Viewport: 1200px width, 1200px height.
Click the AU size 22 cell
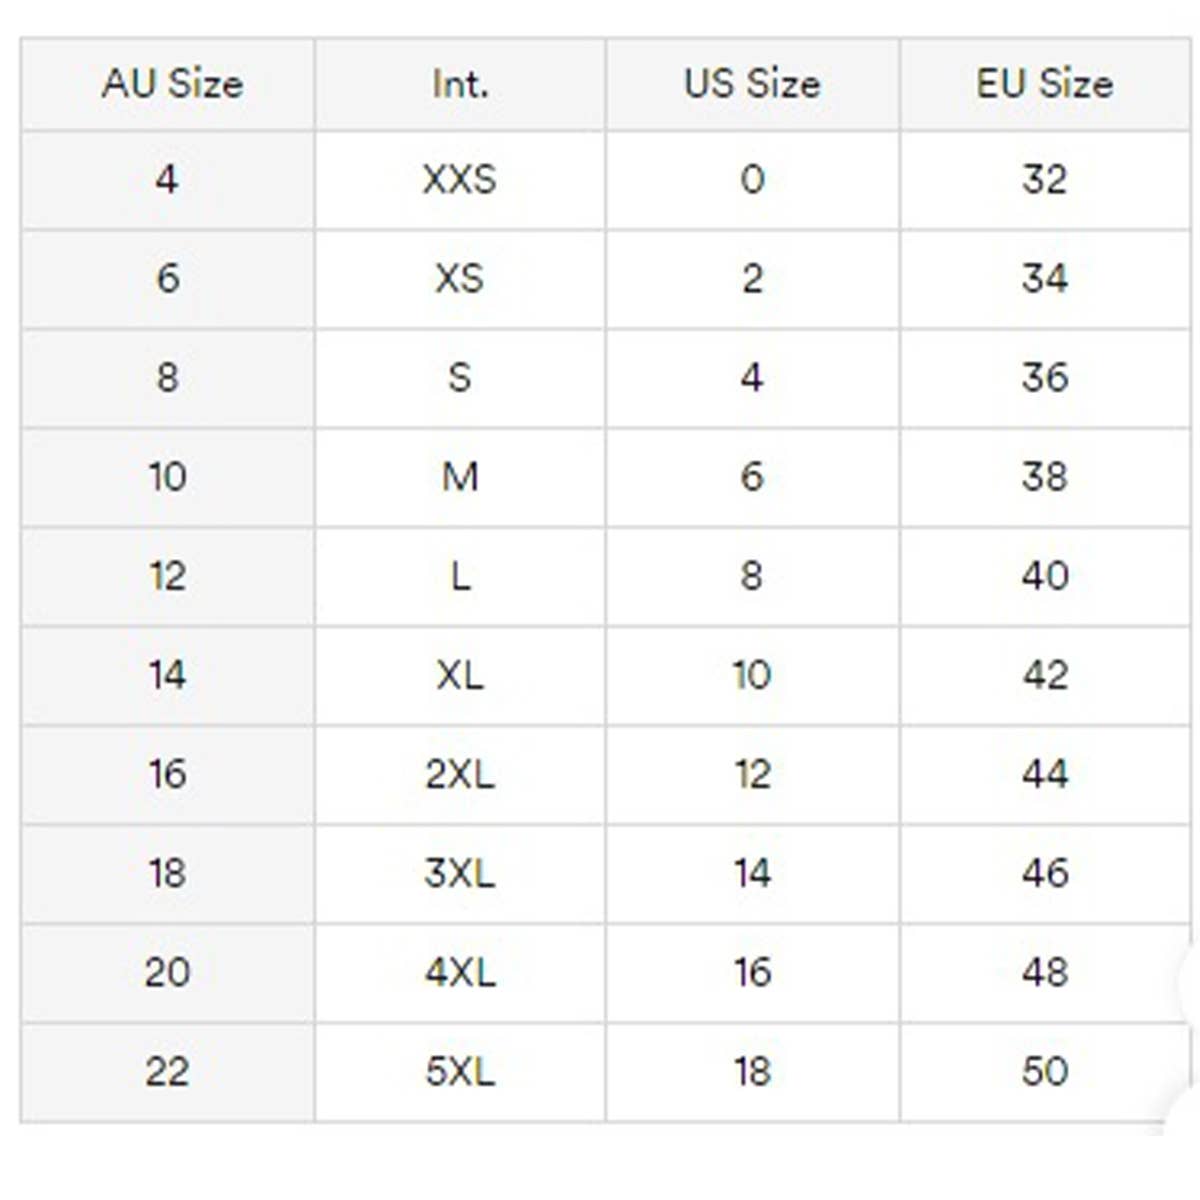pyautogui.click(x=167, y=1072)
